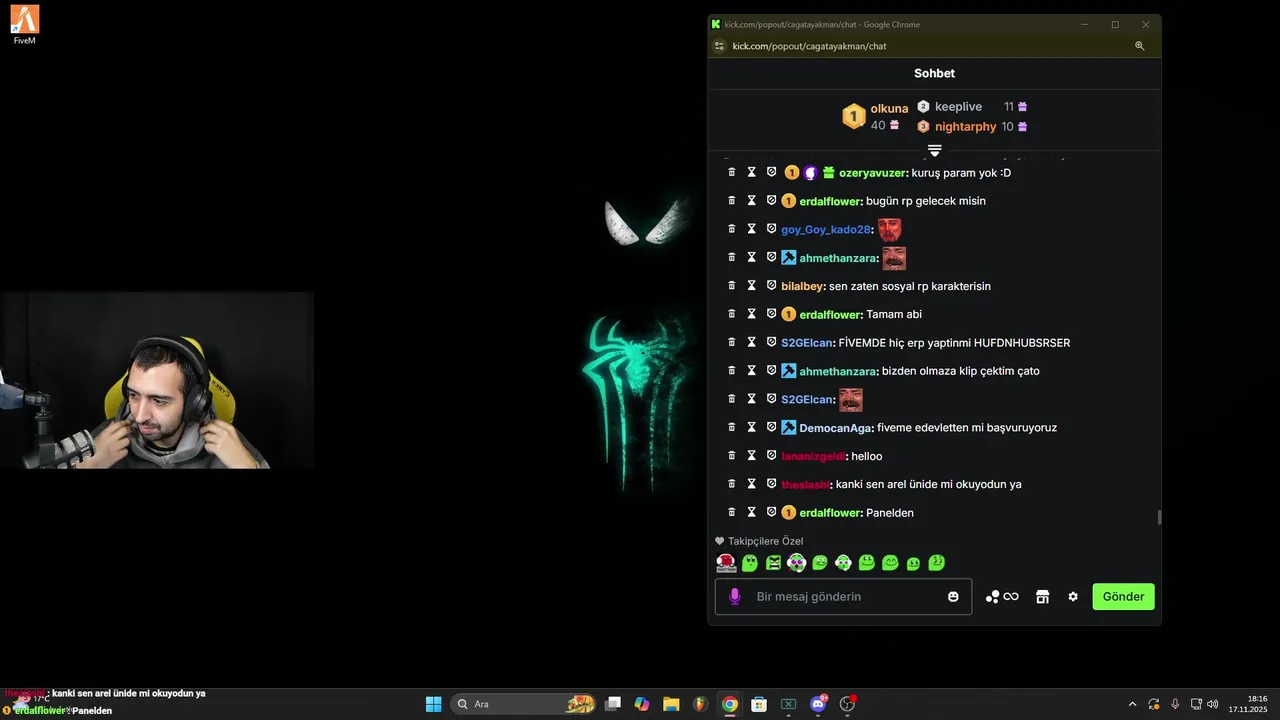The width and height of the screenshot is (1280, 720).
Task: Open Copilot from taskbar
Action: pos(642,704)
